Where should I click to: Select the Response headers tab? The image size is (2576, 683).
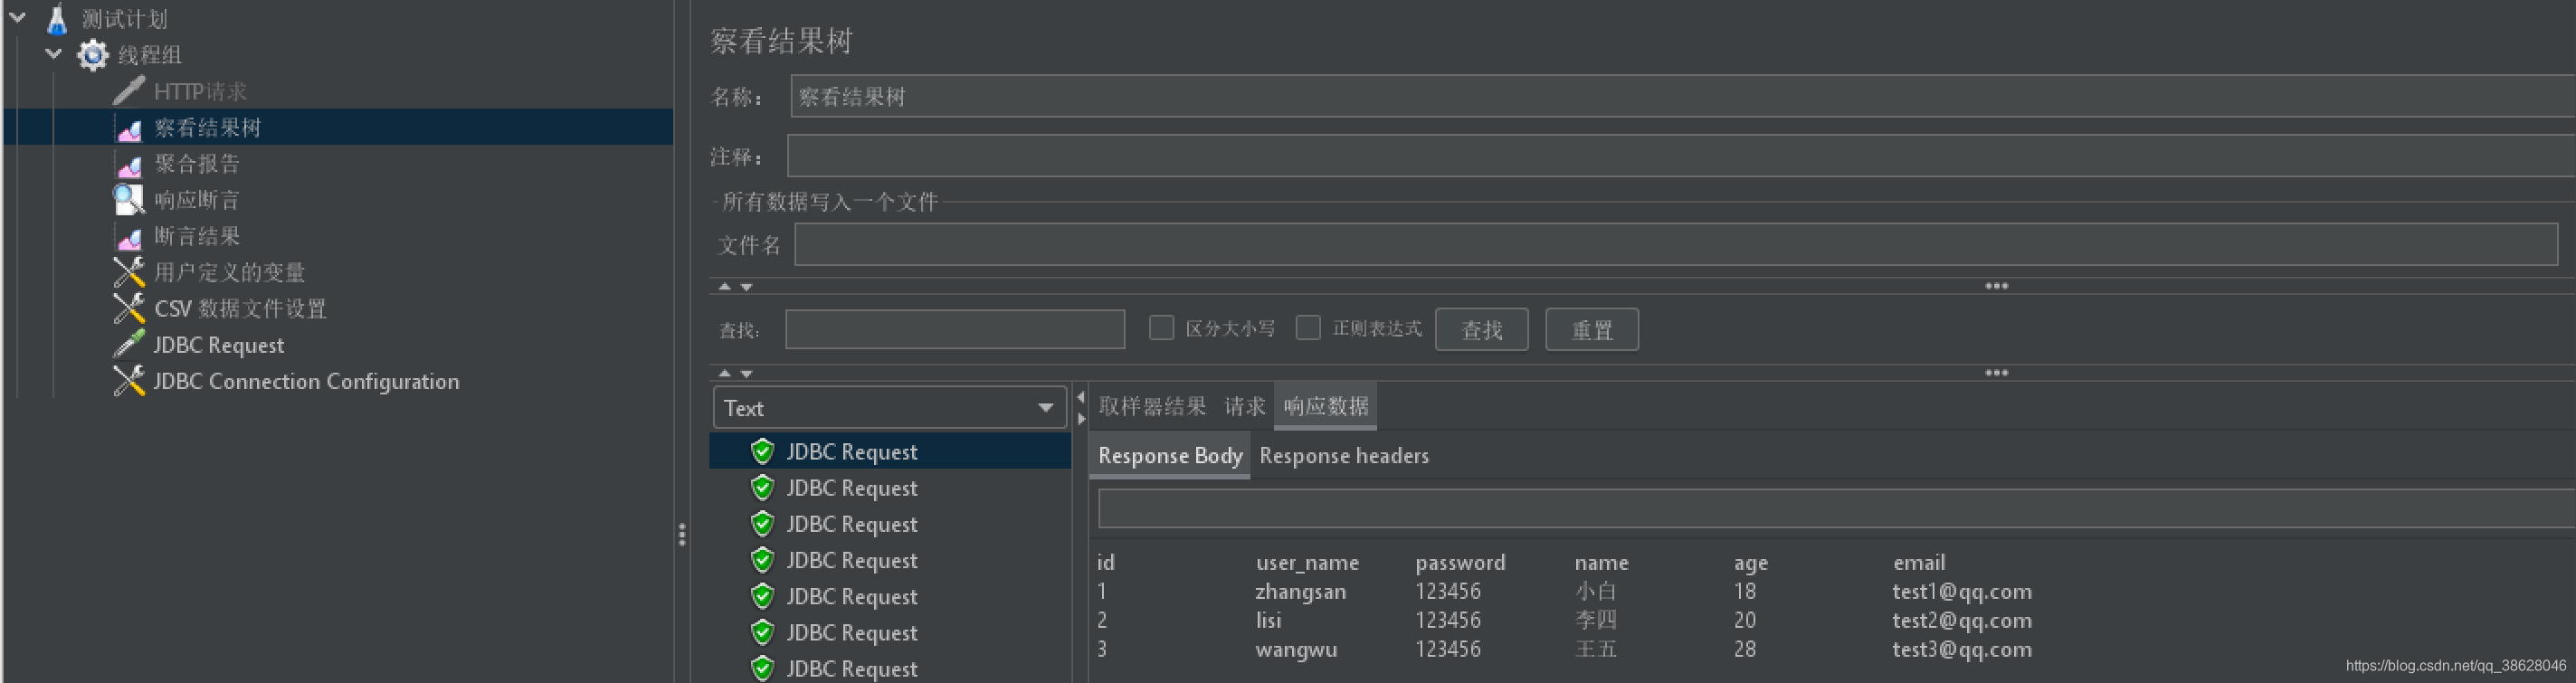click(x=1344, y=456)
